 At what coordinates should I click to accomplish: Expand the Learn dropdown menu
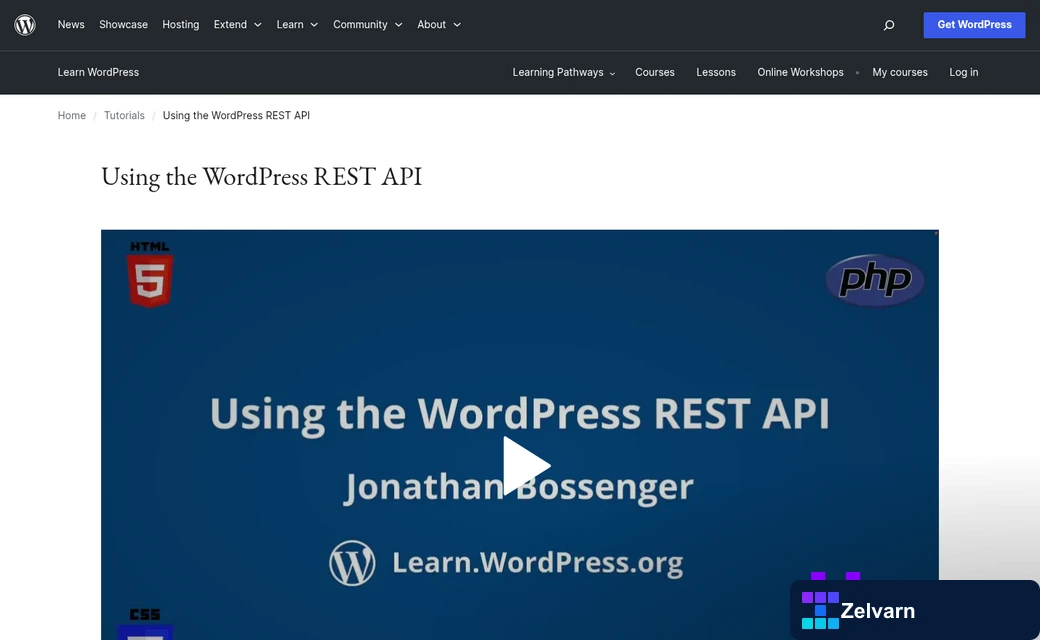[297, 25]
